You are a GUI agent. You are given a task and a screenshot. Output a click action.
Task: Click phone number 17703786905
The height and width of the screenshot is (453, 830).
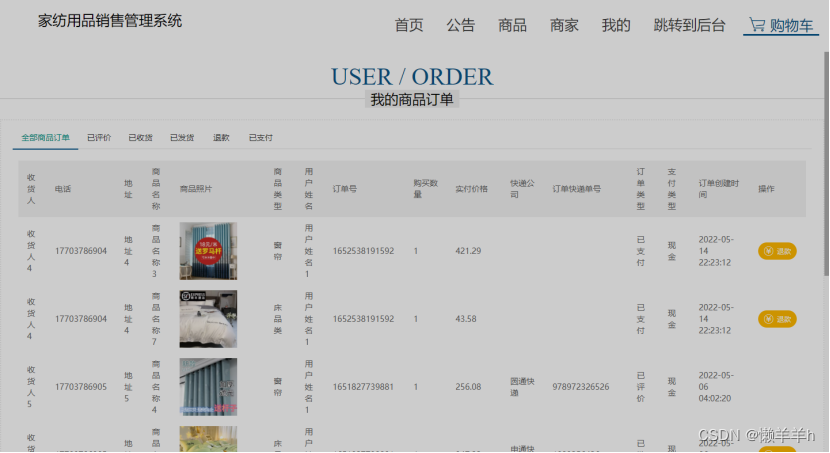click(81, 387)
